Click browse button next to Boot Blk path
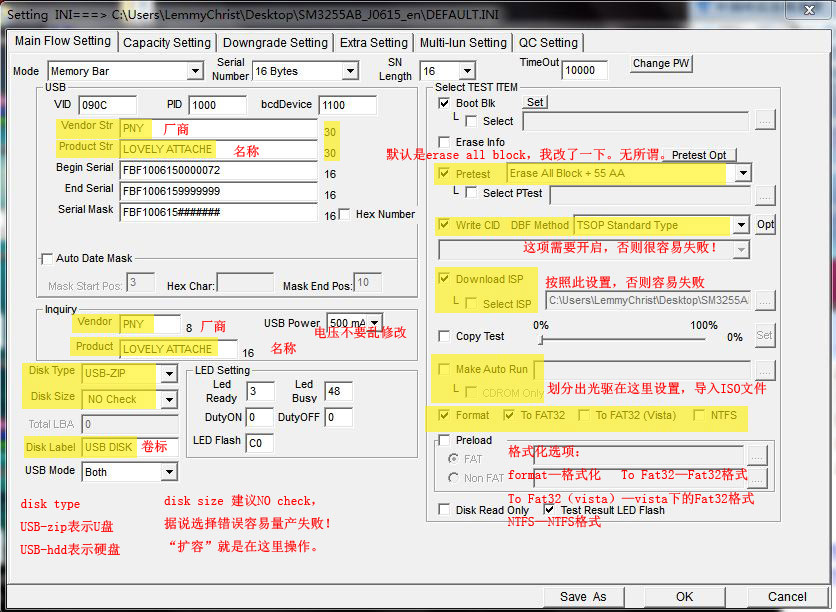This screenshot has width=836, height=612. 765,121
